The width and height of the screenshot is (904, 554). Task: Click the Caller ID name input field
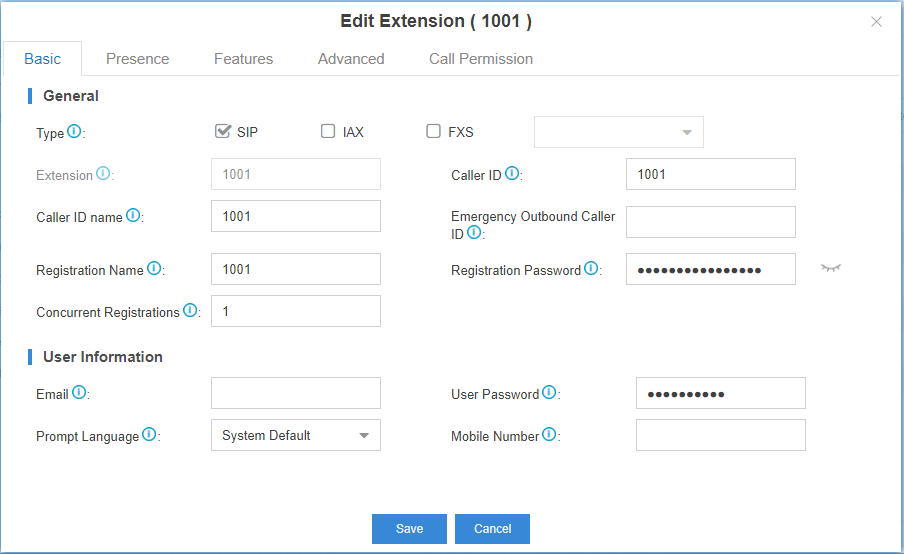tap(296, 216)
